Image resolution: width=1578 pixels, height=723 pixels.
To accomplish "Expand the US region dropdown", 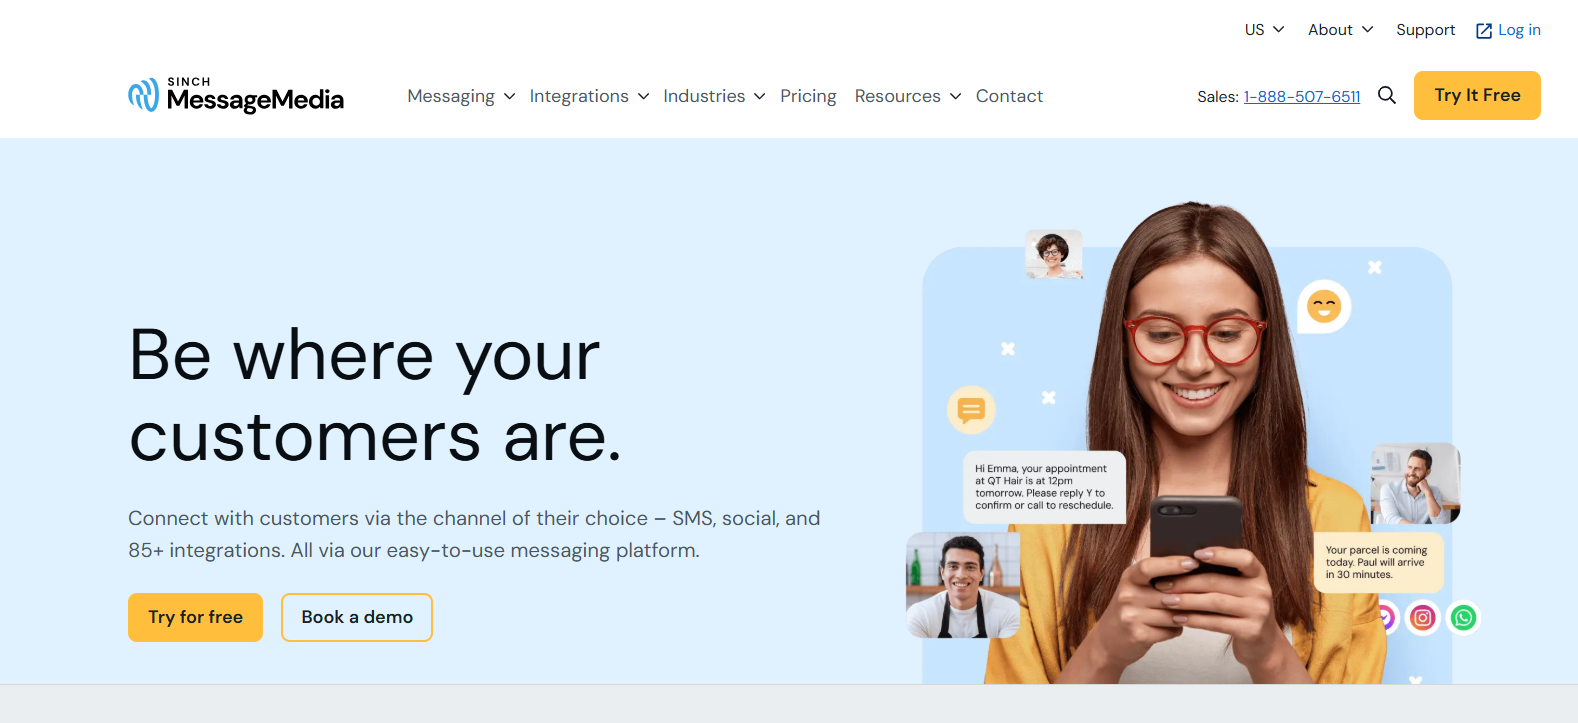I will (x=1264, y=30).
